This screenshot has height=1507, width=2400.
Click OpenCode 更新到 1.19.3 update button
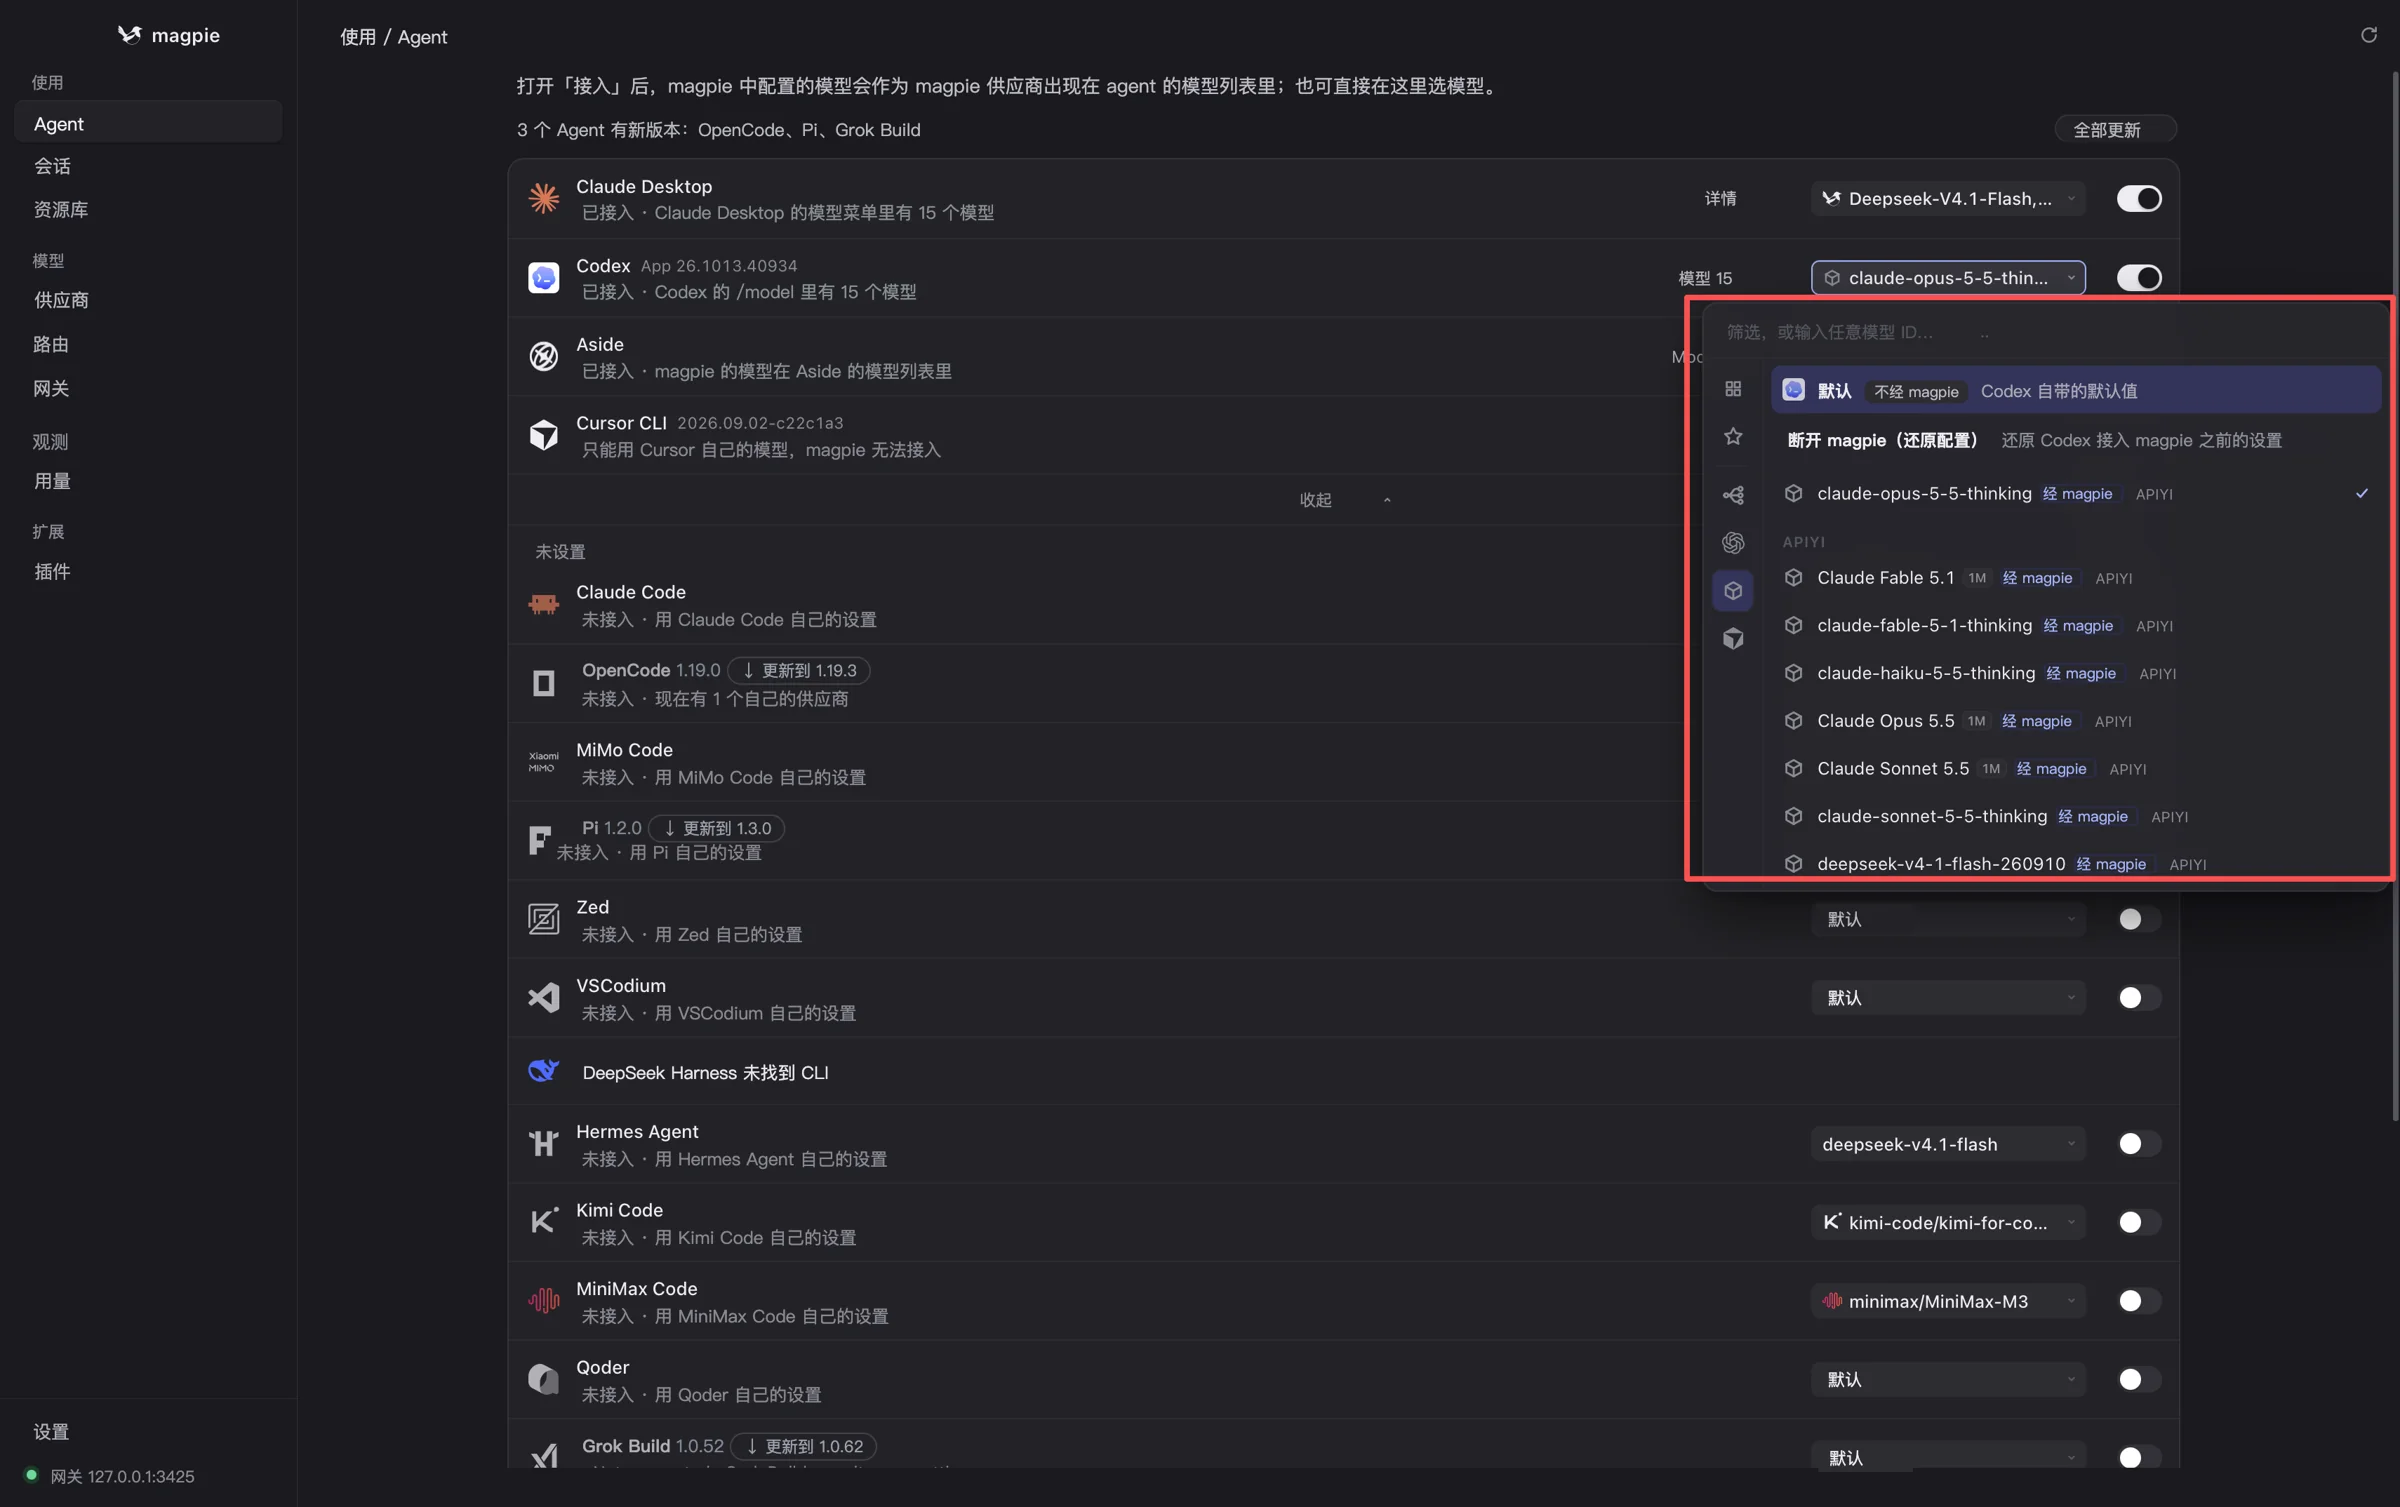coord(799,670)
